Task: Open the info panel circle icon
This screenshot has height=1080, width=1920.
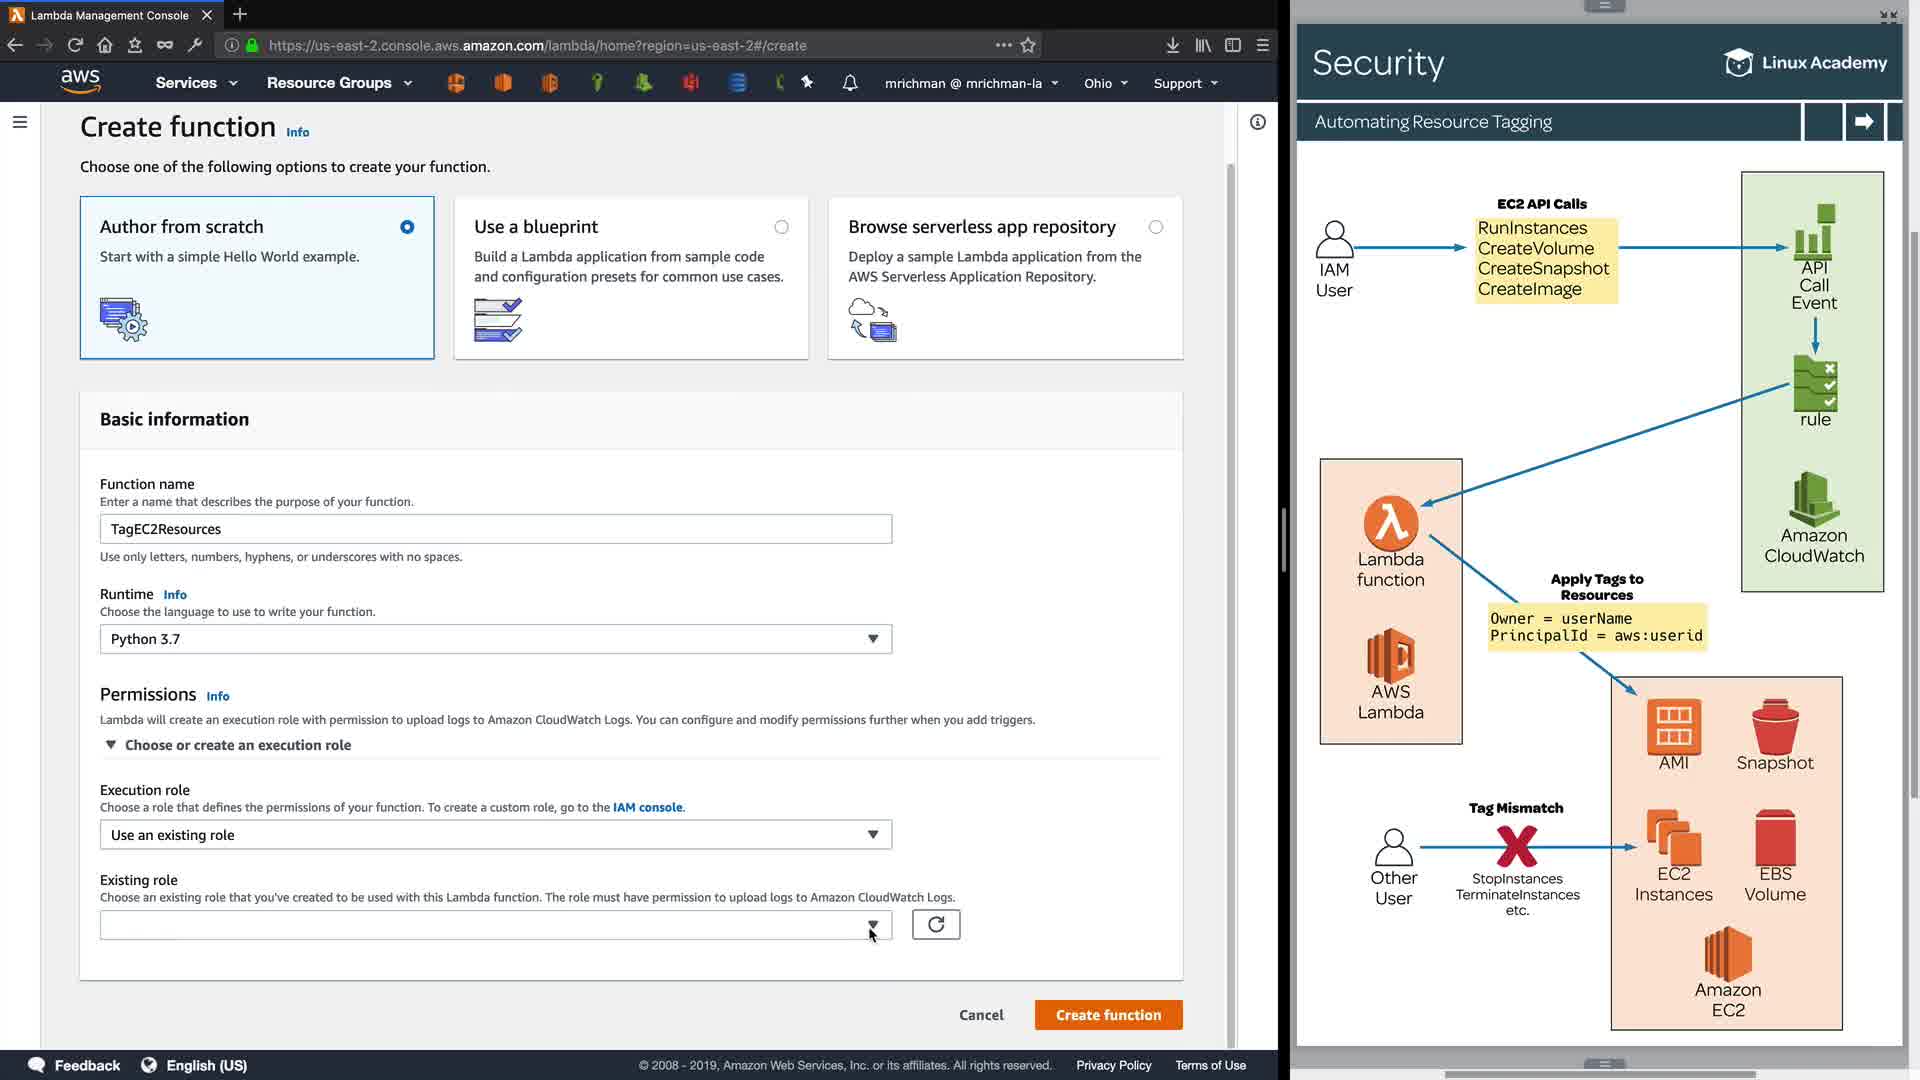Action: (1258, 122)
